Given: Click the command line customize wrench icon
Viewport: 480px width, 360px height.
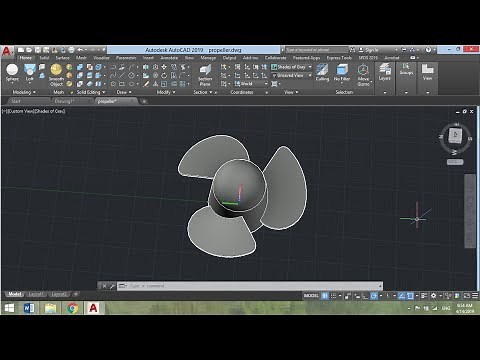Looking at the screenshot, I should tap(112, 286).
